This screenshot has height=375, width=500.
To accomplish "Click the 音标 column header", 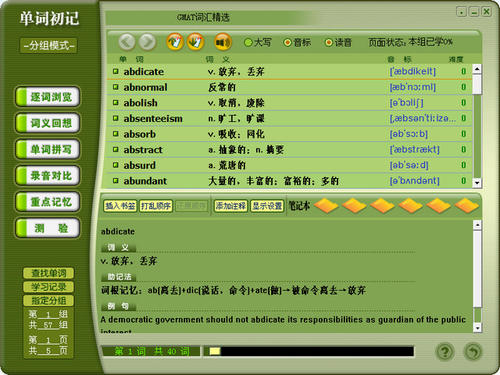I will pyautogui.click(x=400, y=59).
